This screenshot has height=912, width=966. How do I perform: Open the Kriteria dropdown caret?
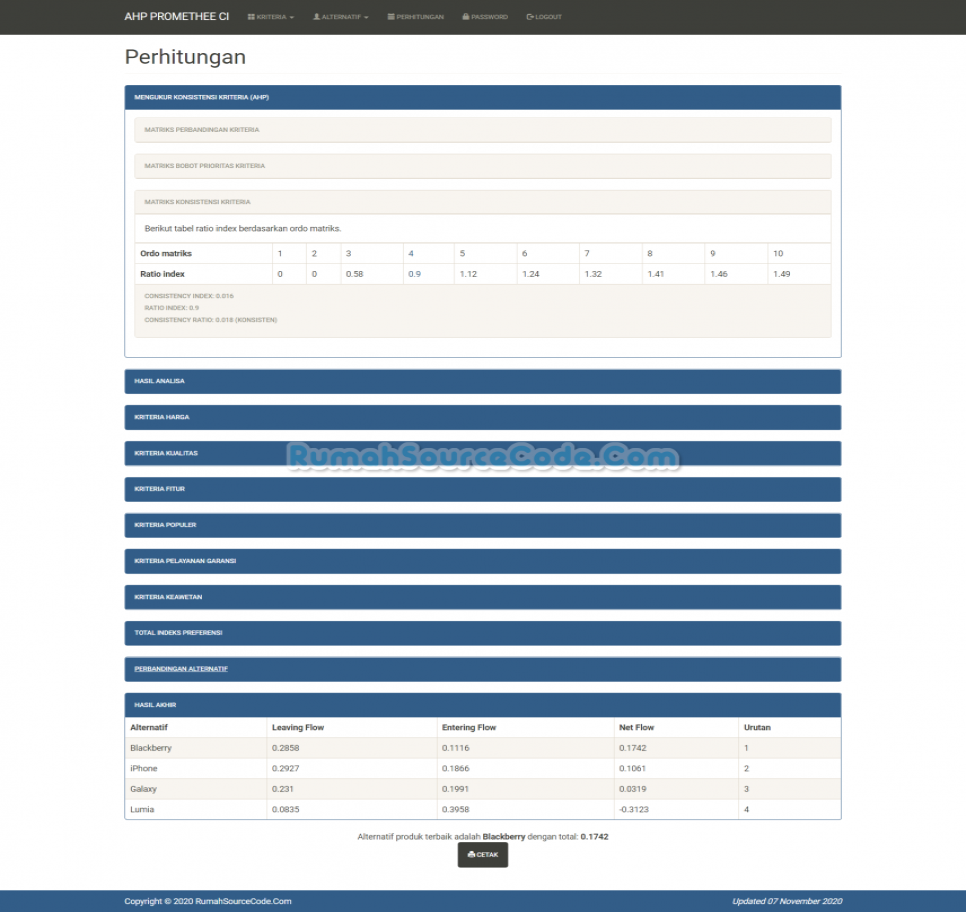click(x=292, y=18)
